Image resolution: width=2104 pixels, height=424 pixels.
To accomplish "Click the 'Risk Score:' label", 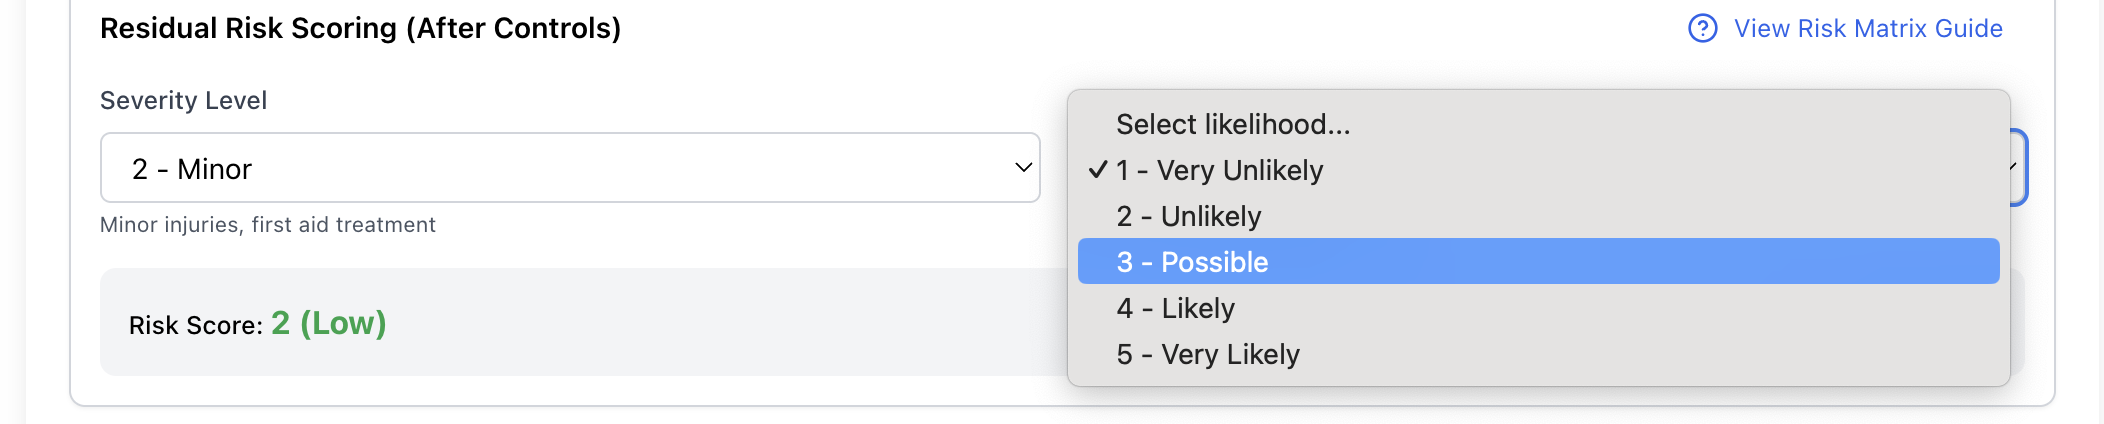I will tap(195, 325).
